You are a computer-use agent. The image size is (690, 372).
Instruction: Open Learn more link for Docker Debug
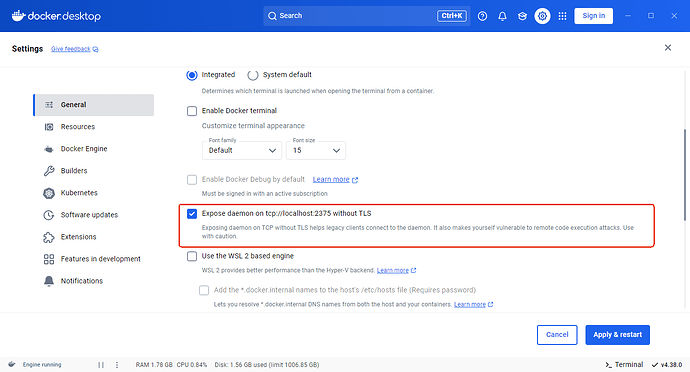[x=331, y=180]
